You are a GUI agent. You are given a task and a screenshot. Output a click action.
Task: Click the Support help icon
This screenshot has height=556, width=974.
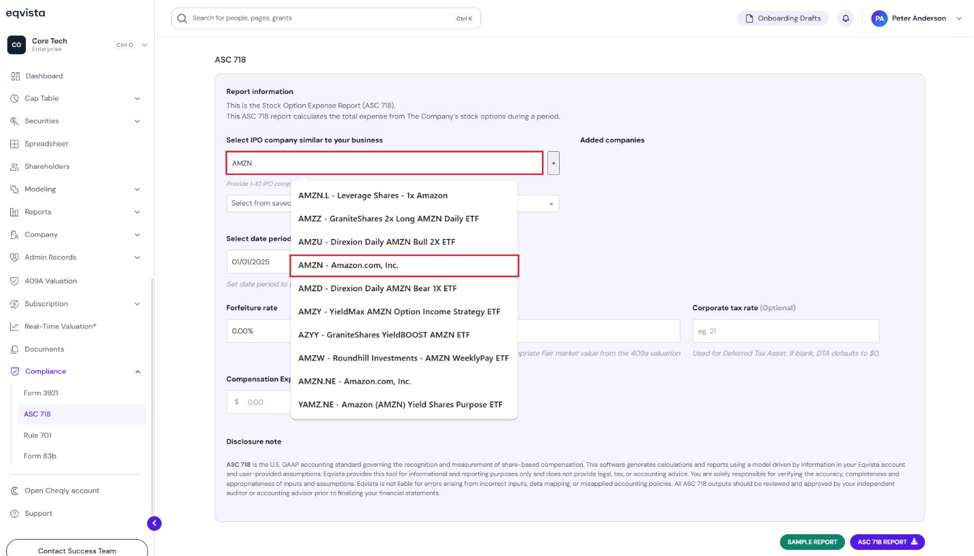14,513
